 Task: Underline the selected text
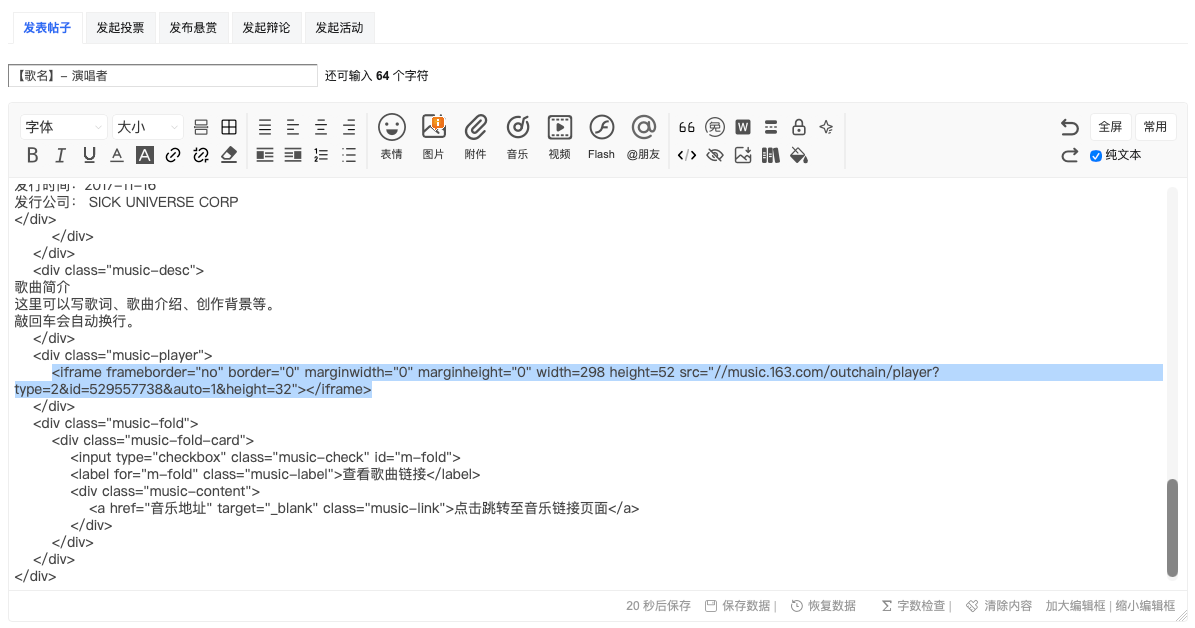point(89,155)
